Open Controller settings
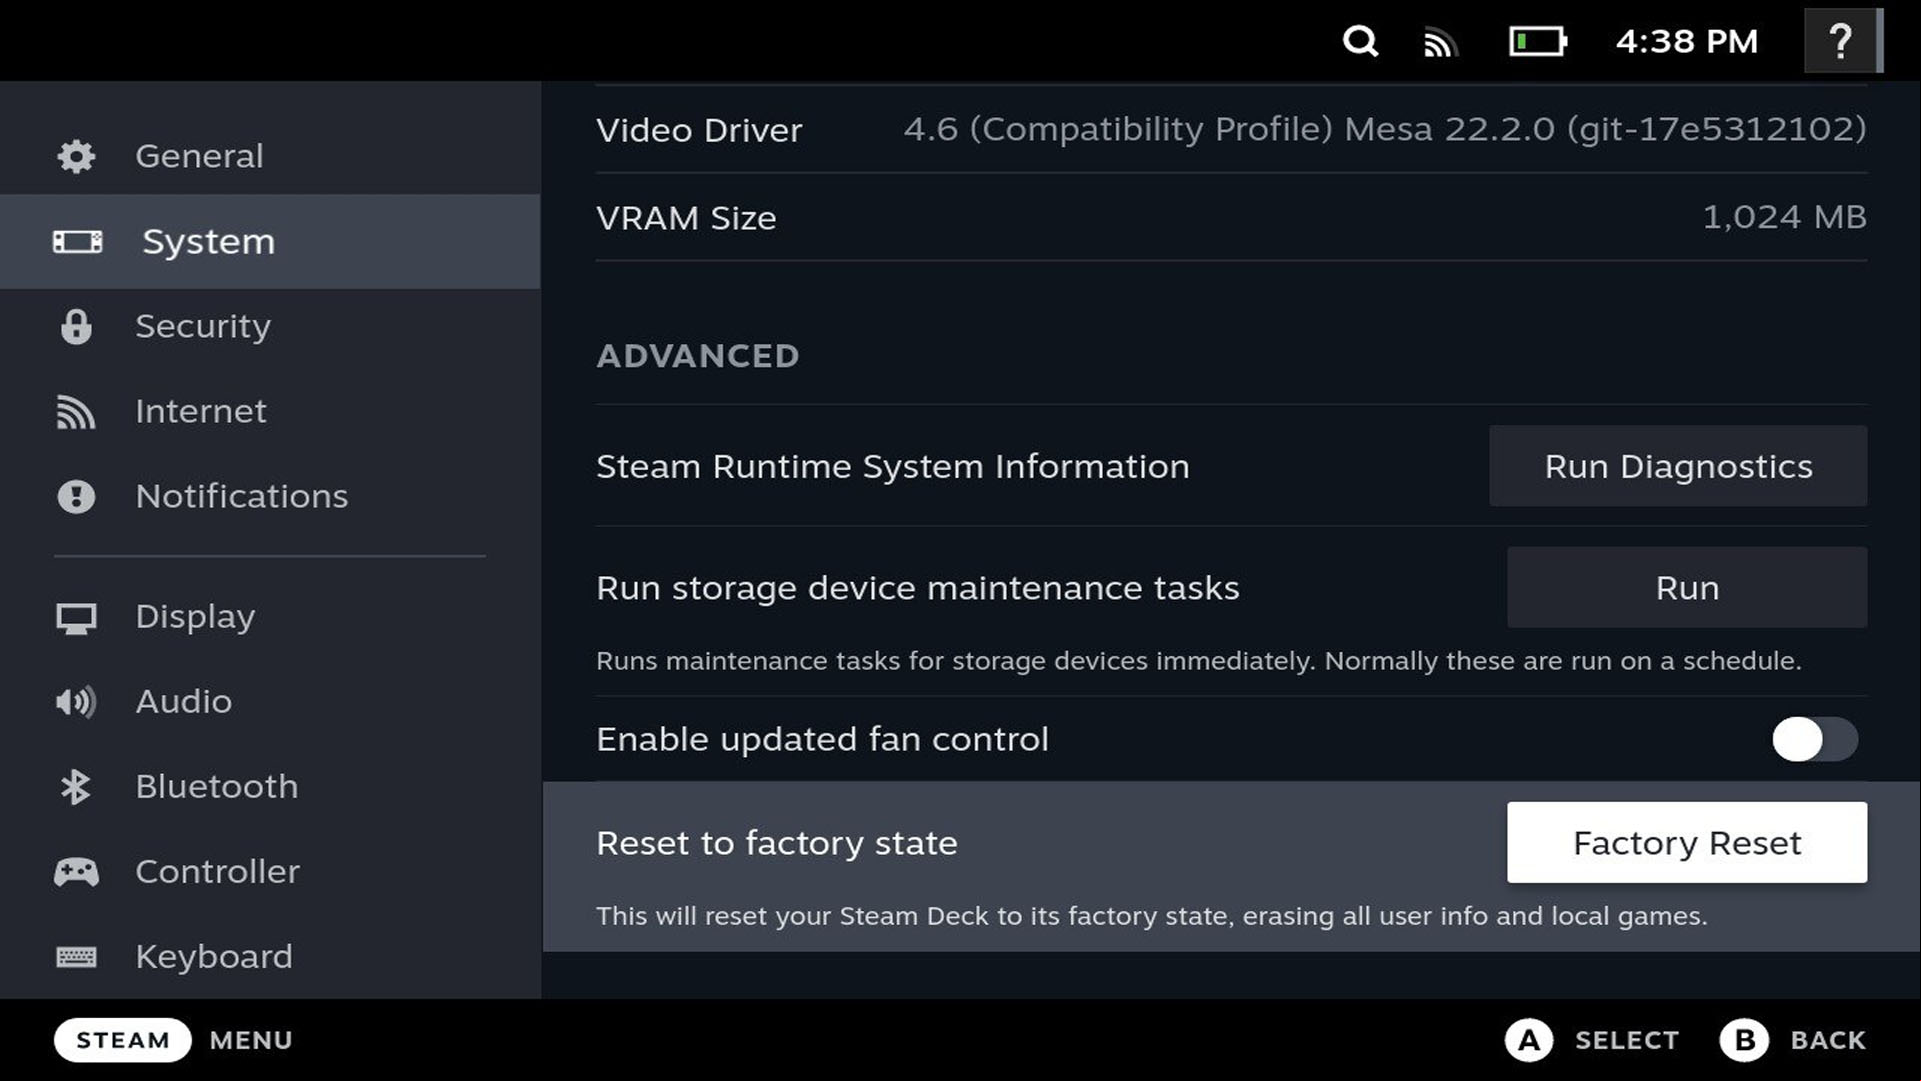 pos(270,872)
